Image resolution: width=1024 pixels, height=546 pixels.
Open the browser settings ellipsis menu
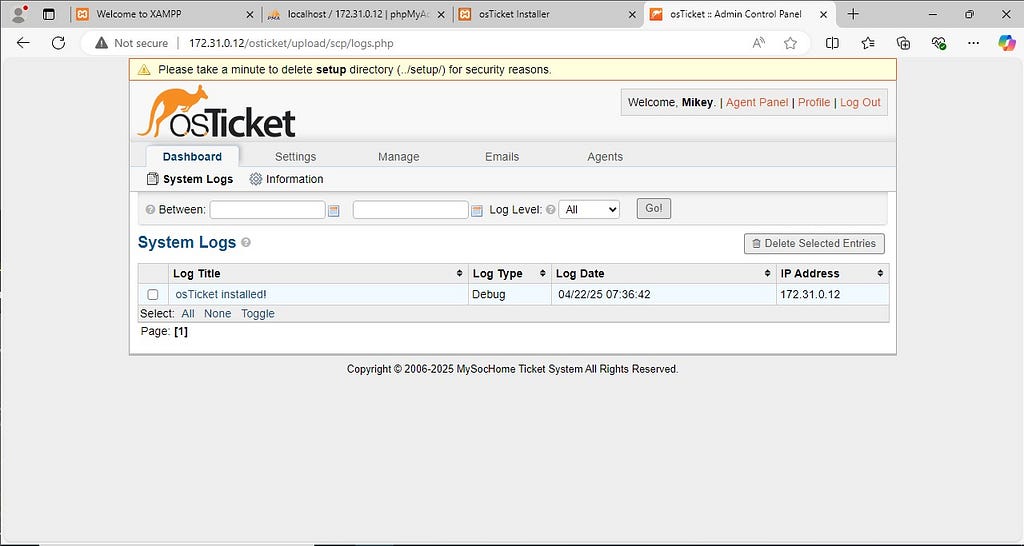(973, 43)
